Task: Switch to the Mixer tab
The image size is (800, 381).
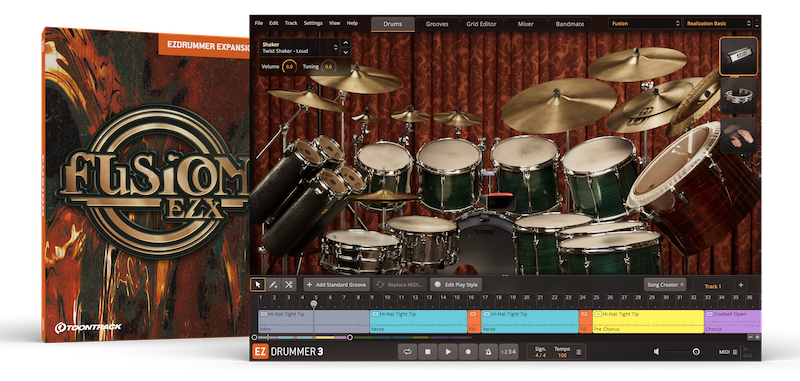Action: tap(526, 24)
